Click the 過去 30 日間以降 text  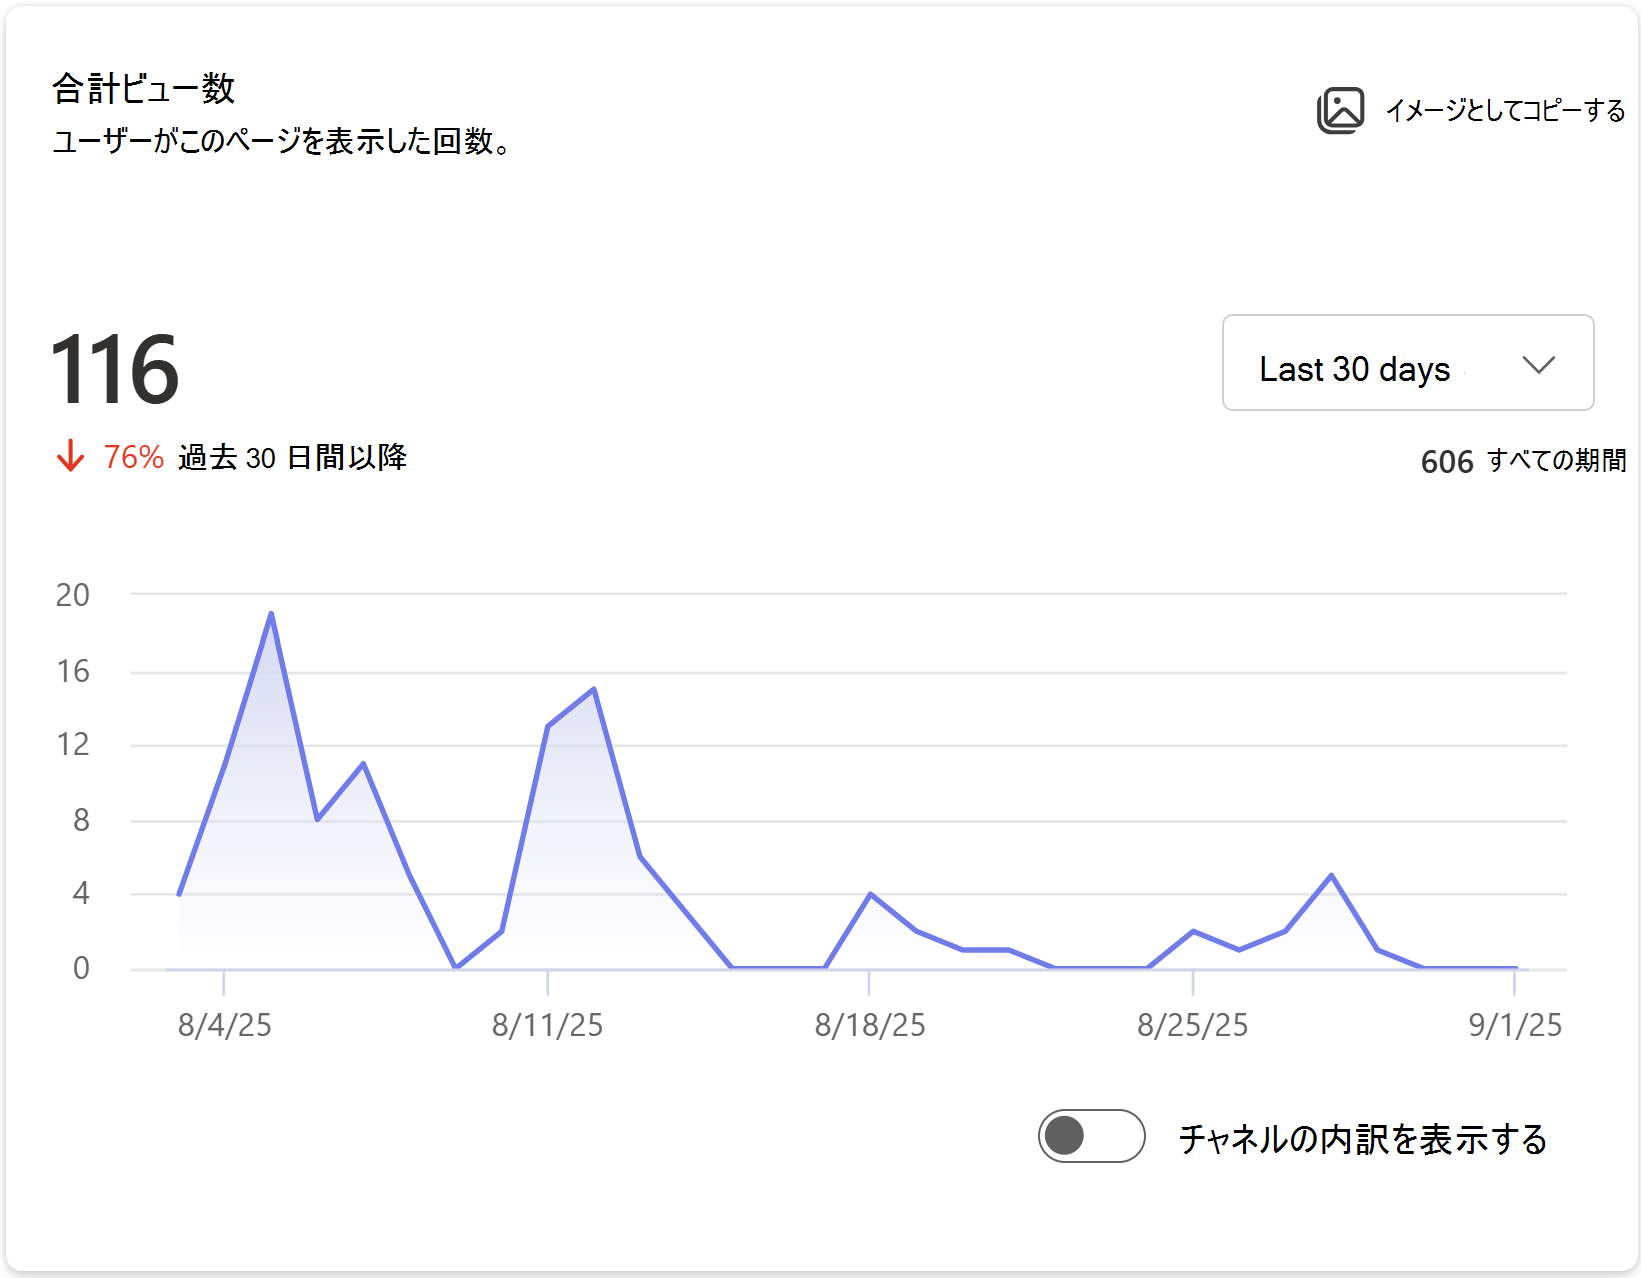coord(293,457)
